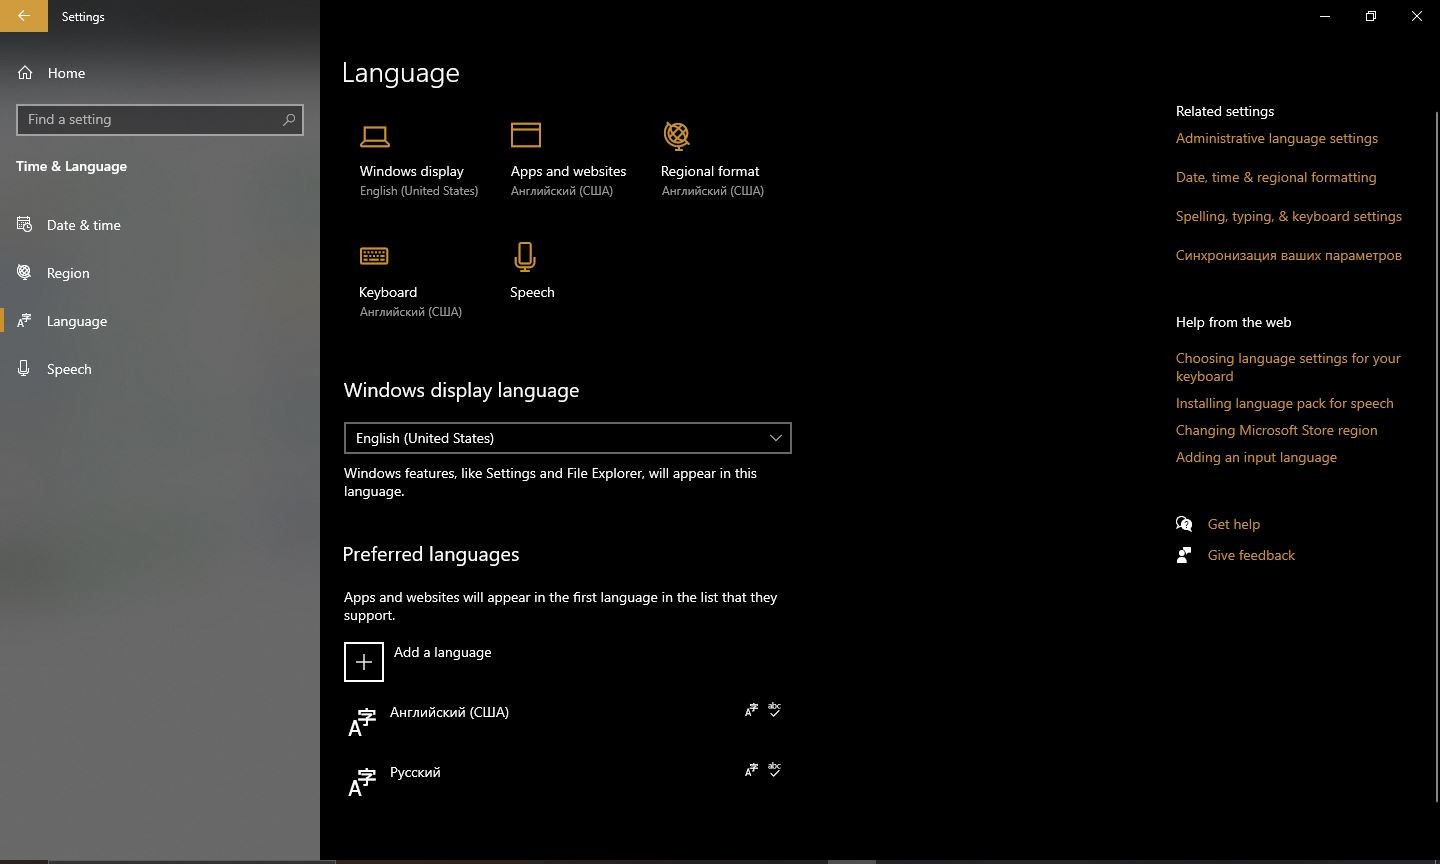This screenshot has height=864, width=1440.
Task: Click the Get help chat icon
Action: pyautogui.click(x=1184, y=524)
